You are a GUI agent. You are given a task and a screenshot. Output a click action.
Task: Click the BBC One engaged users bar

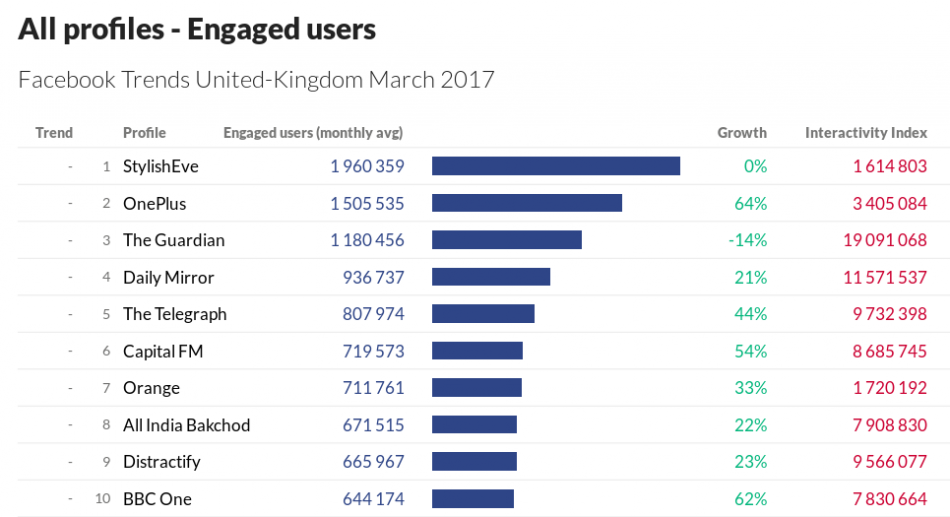[x=472, y=499]
